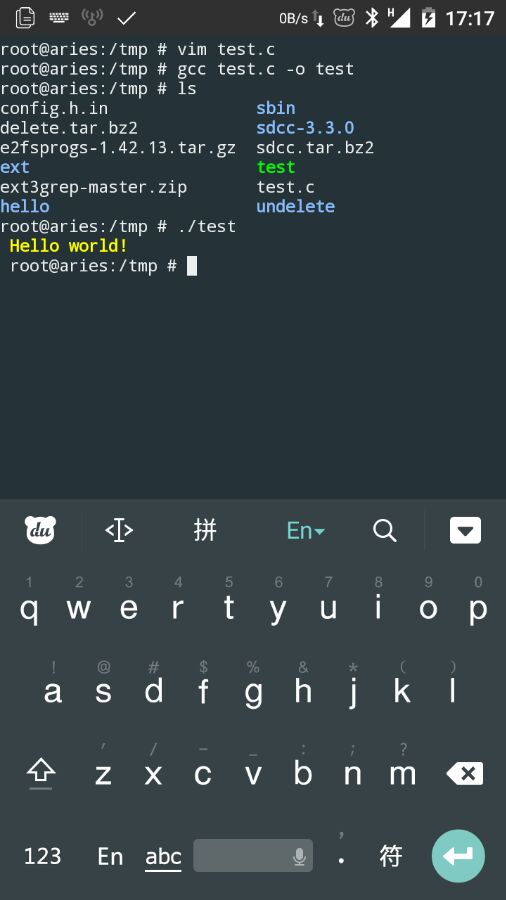The height and width of the screenshot is (900, 506).
Task: Switch to the 123 numeric keypad
Action: tap(42, 856)
